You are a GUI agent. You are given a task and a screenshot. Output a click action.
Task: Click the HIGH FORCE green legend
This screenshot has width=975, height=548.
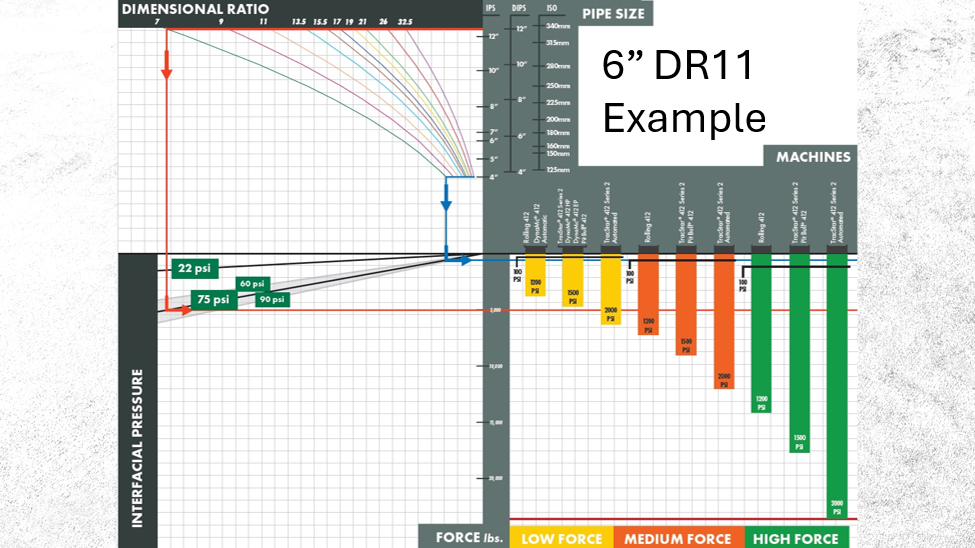[796, 538]
